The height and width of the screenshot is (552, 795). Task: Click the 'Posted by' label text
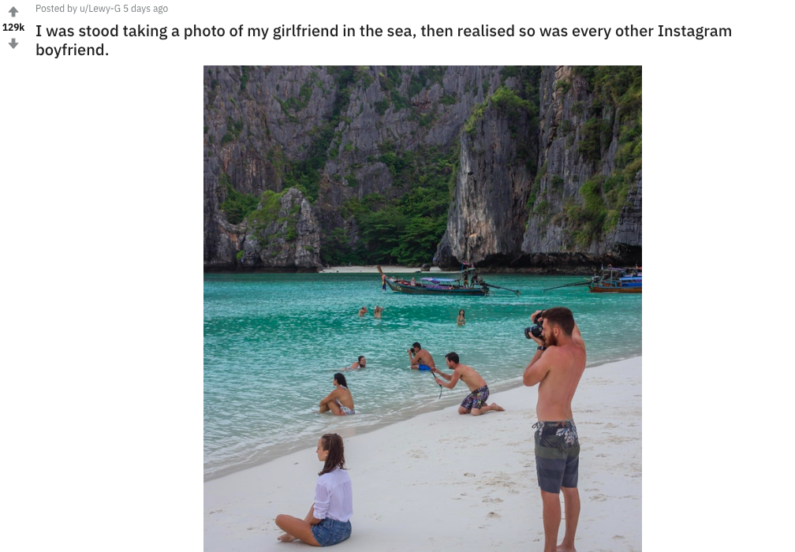pyautogui.click(x=56, y=9)
